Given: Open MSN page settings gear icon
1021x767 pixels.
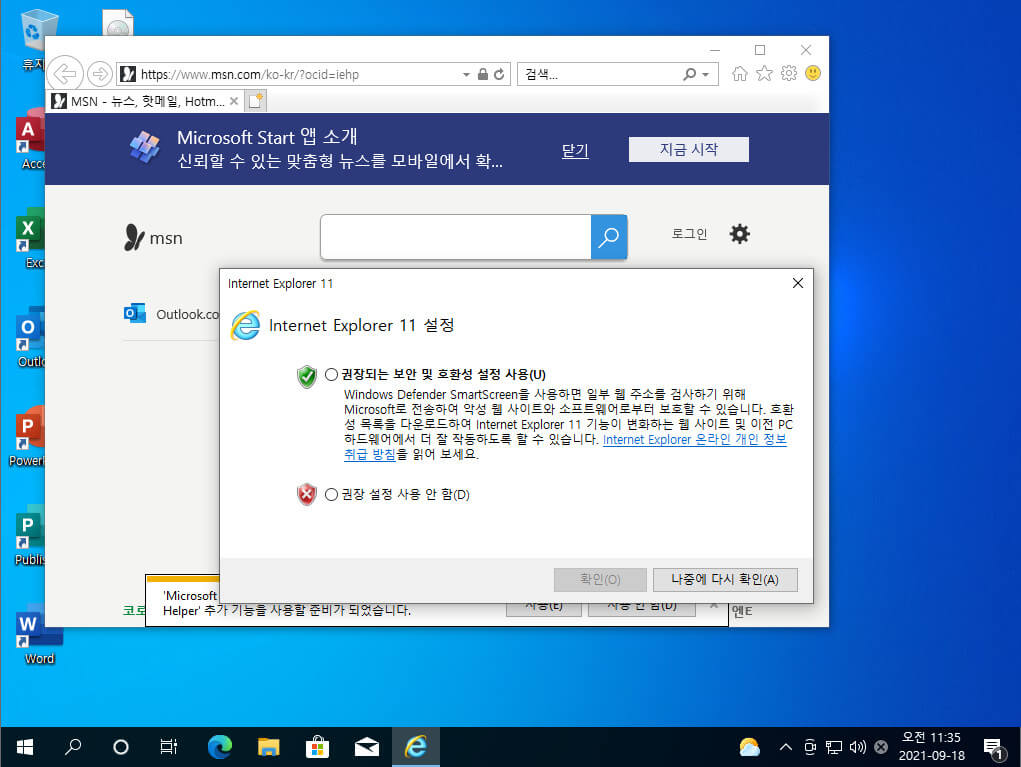Looking at the screenshot, I should [739, 234].
